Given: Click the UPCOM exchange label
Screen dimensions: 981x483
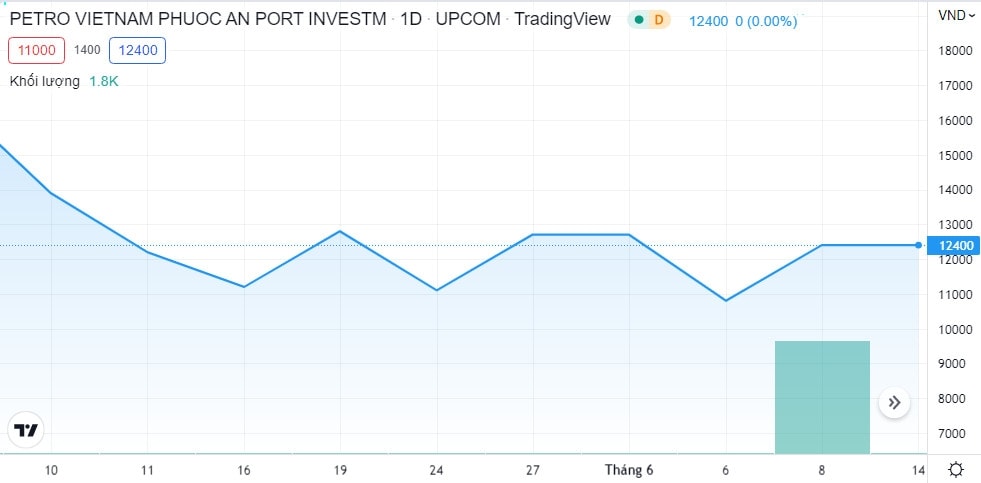Looking at the screenshot, I should [468, 18].
